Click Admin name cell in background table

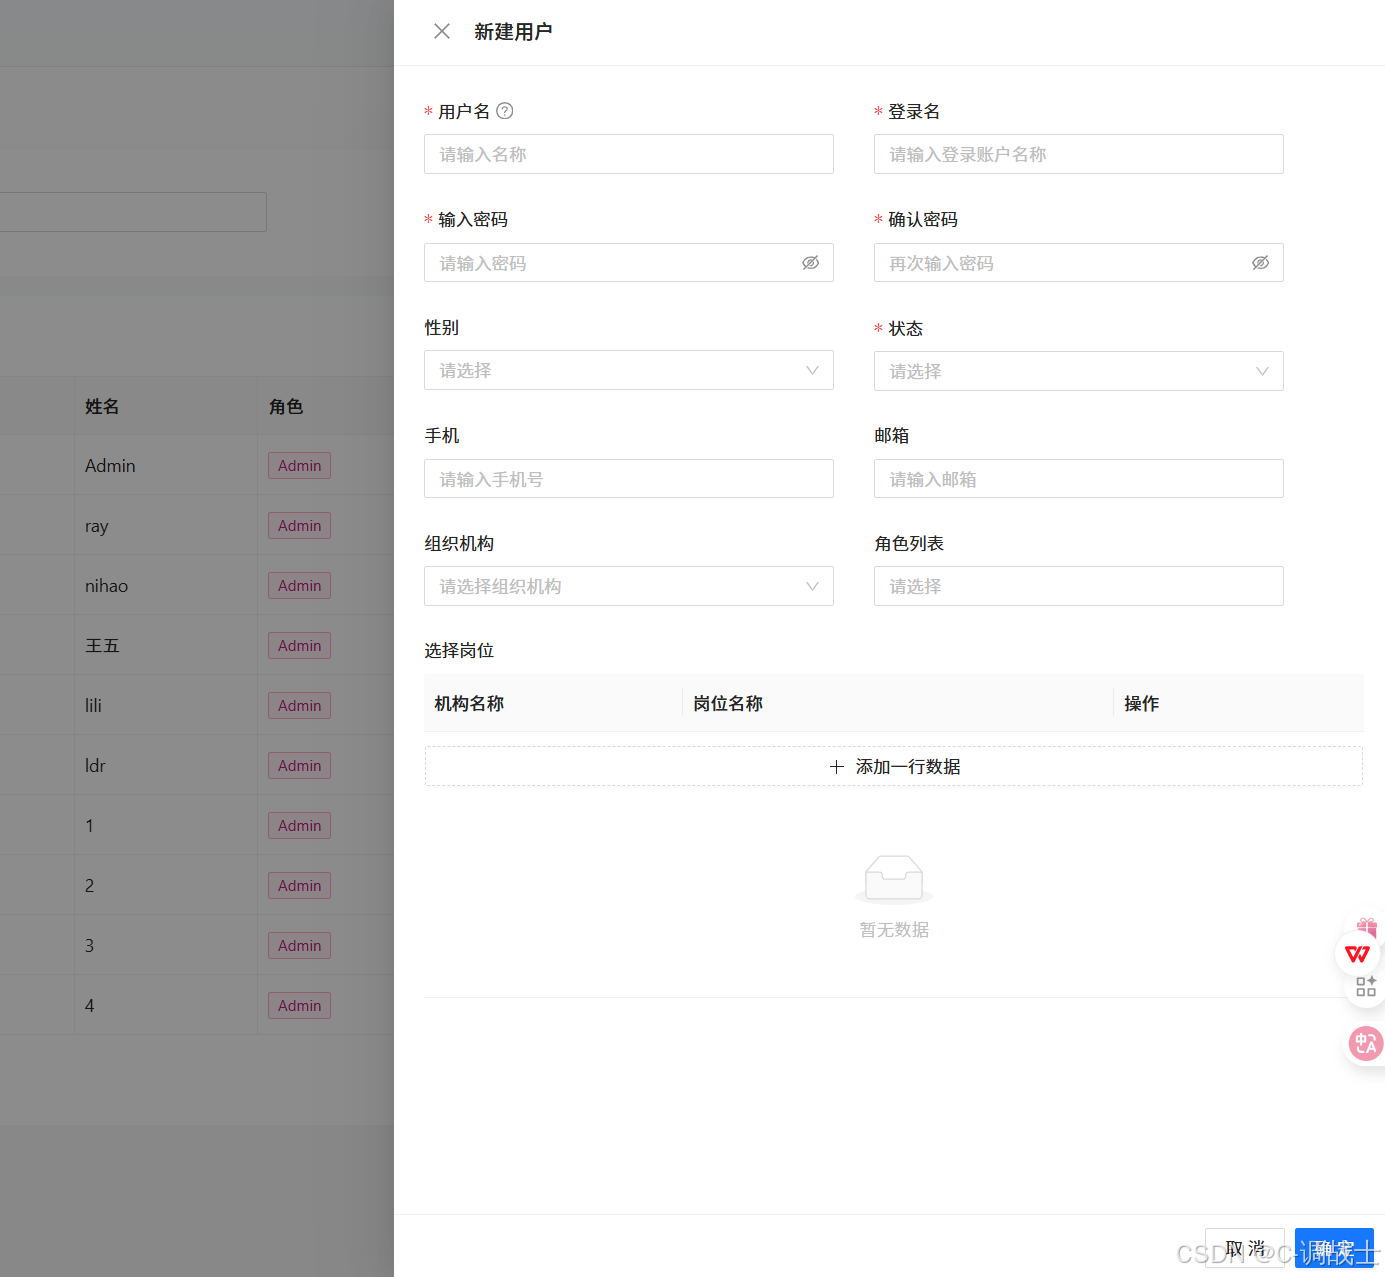(x=110, y=465)
